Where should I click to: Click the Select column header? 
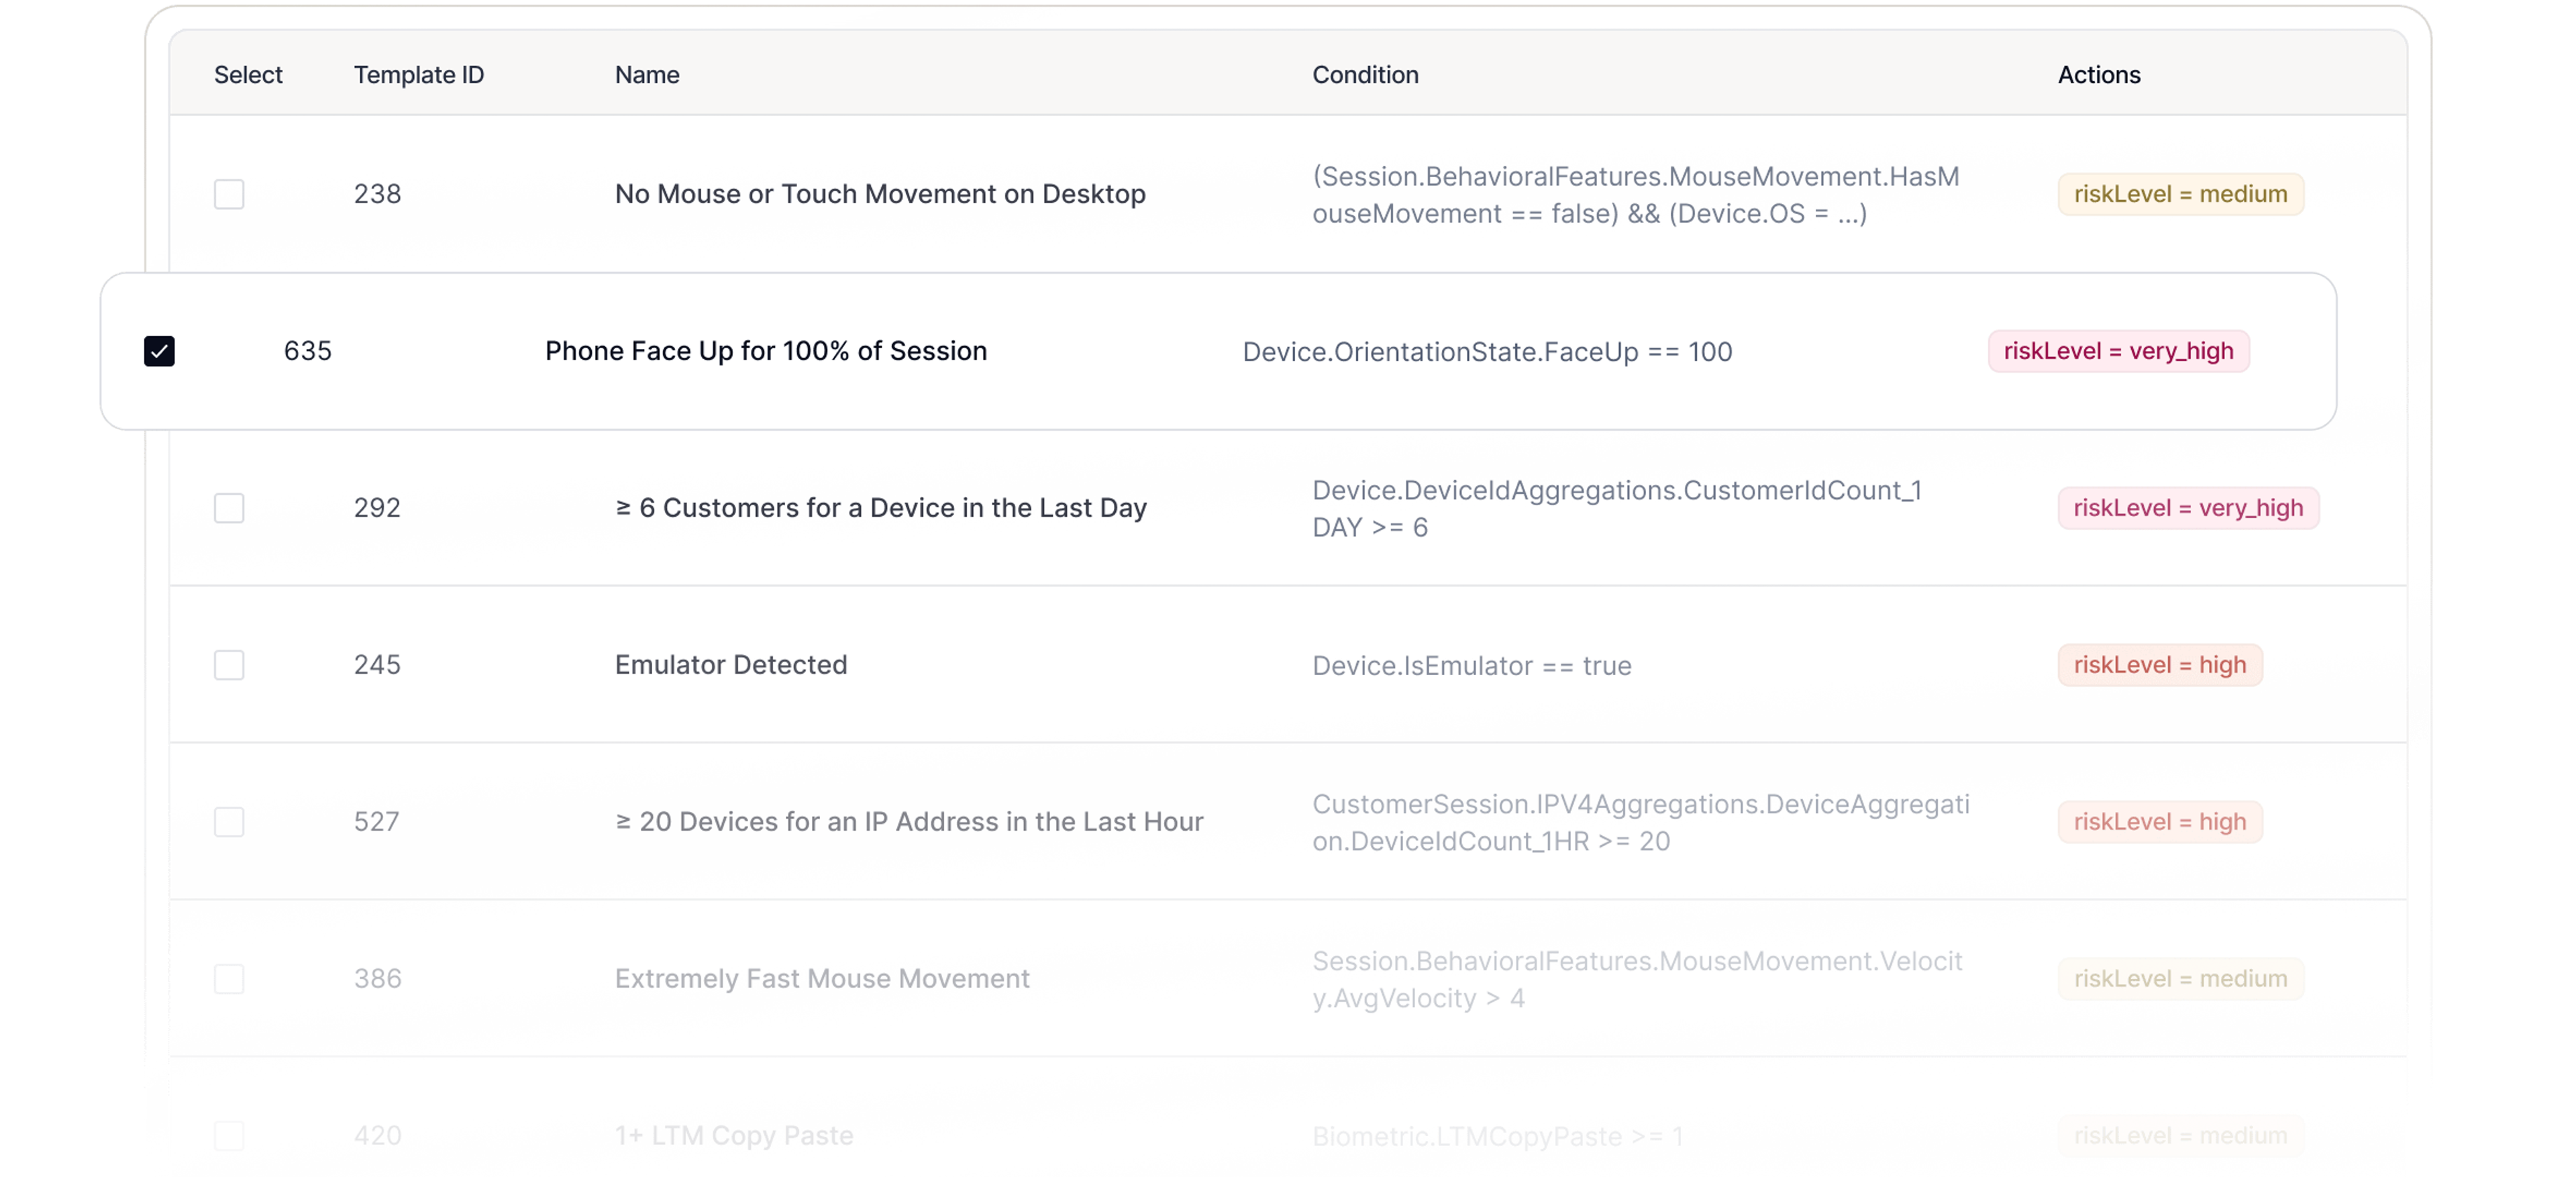click(248, 75)
